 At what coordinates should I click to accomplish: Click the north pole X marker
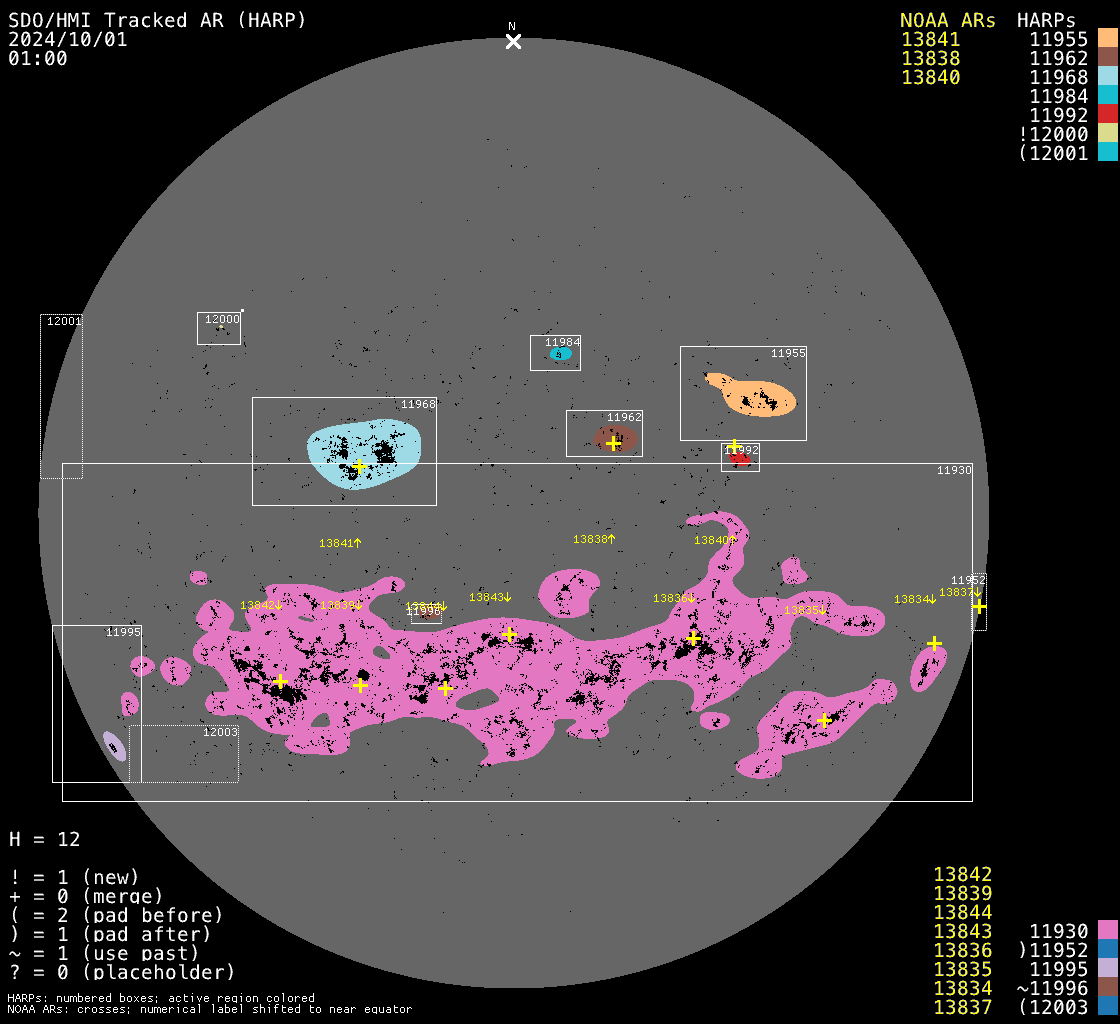point(513,41)
